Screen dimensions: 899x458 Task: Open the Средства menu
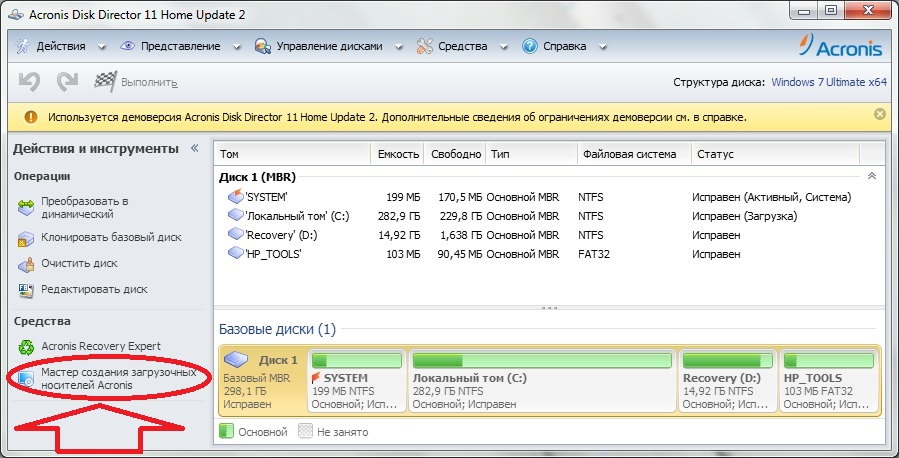(463, 46)
